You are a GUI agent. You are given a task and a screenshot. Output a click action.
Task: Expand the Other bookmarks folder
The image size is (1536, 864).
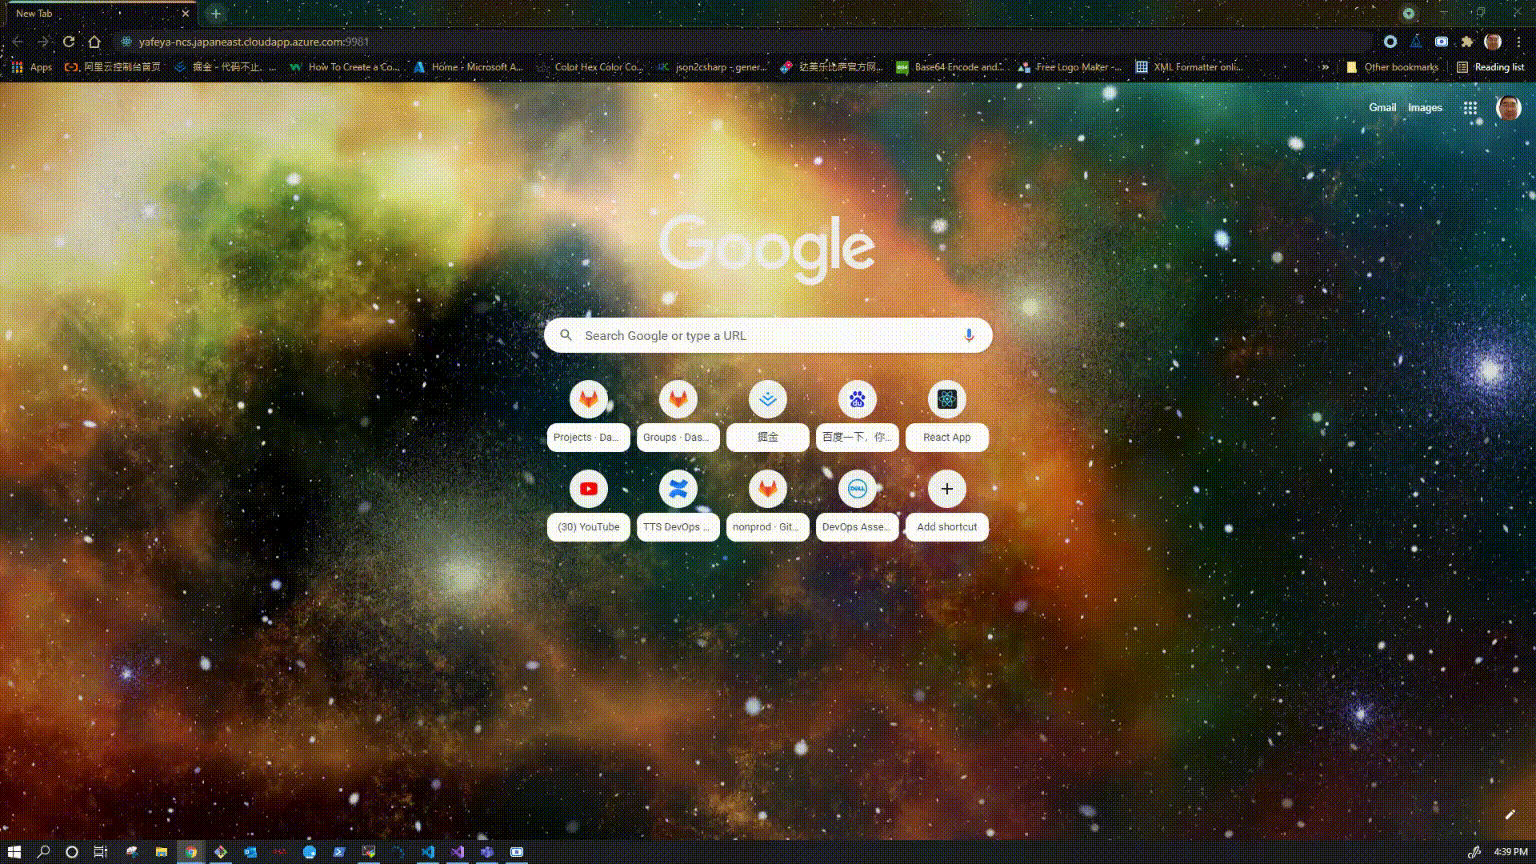(1394, 67)
